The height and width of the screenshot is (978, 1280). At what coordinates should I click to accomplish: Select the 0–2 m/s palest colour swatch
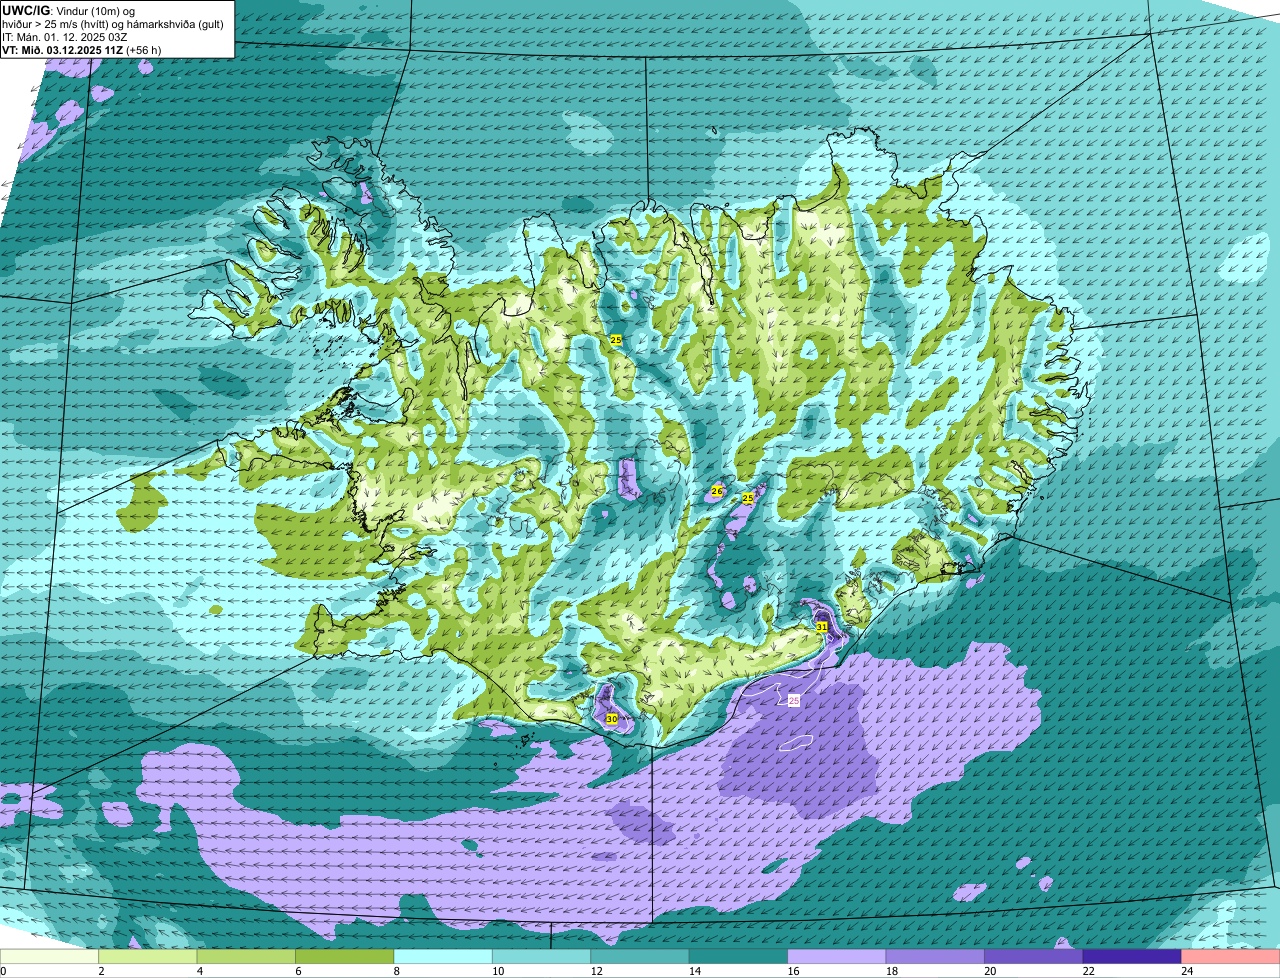[49, 956]
